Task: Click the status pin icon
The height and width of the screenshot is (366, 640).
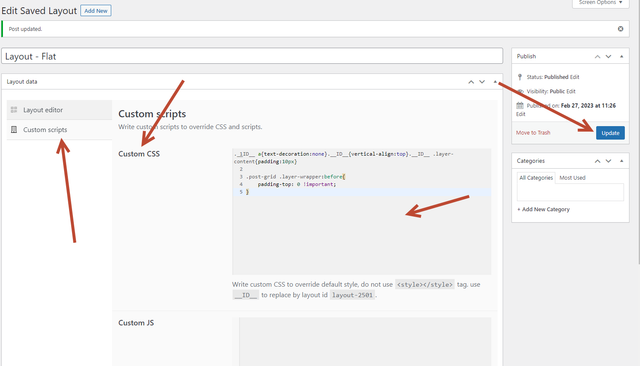Action: click(520, 77)
